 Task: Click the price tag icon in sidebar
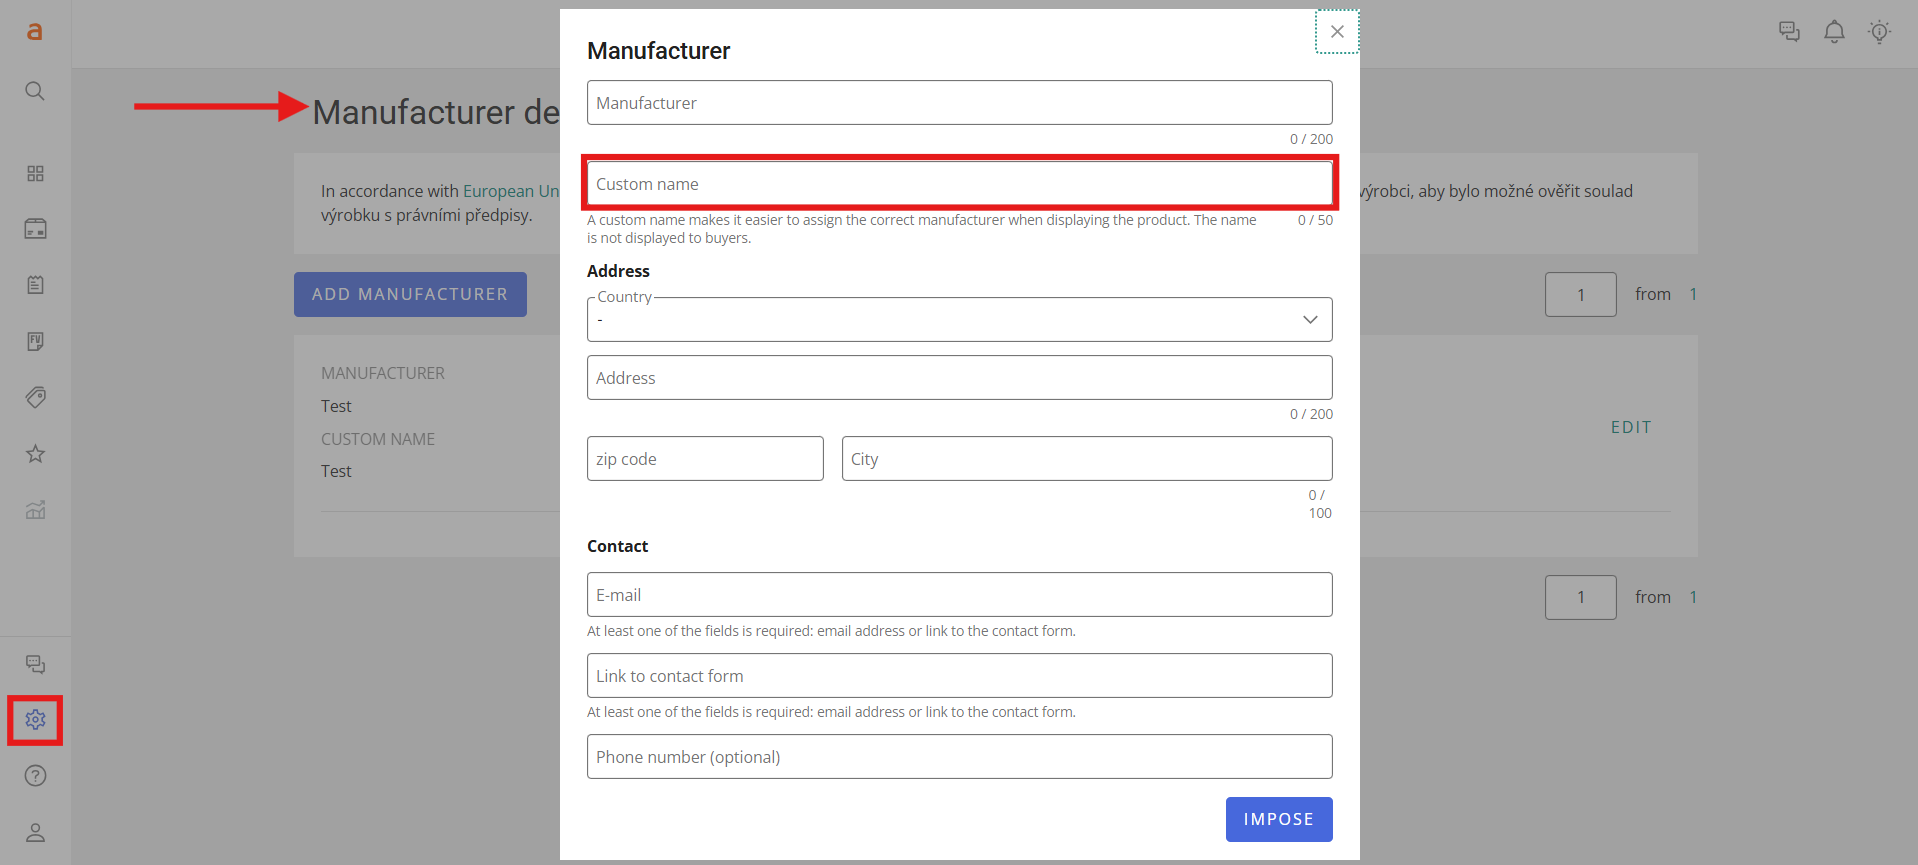tap(35, 398)
